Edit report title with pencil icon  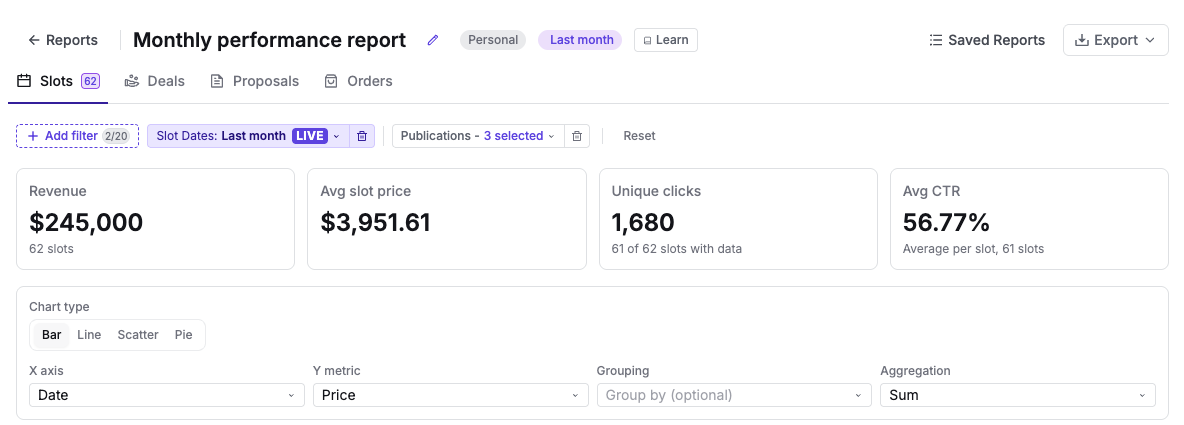coord(433,40)
